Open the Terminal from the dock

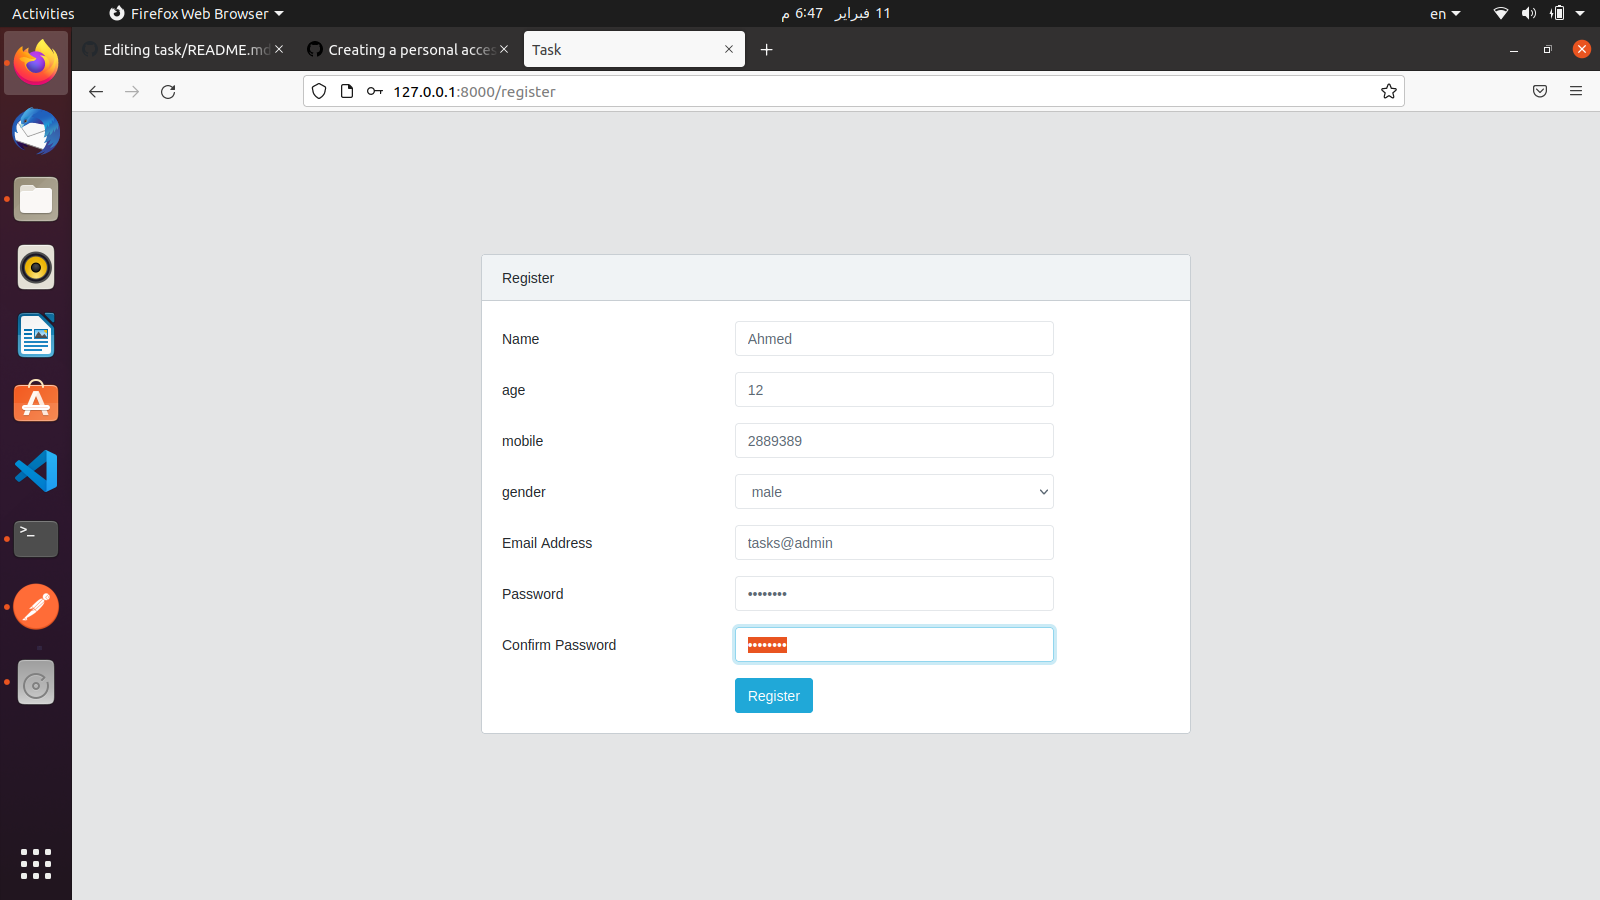coord(36,539)
